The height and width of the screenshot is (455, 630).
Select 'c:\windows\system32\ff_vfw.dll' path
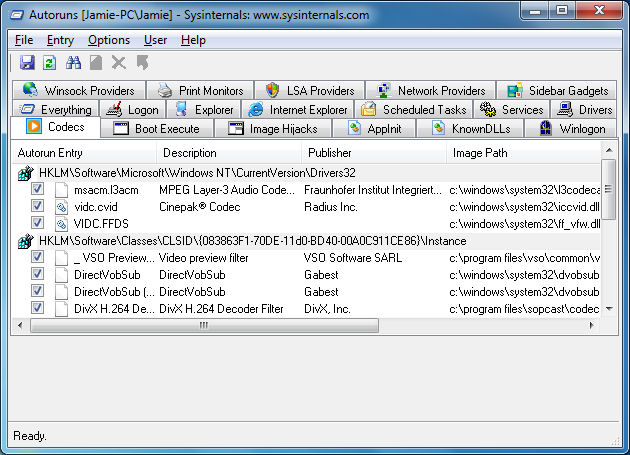525,224
